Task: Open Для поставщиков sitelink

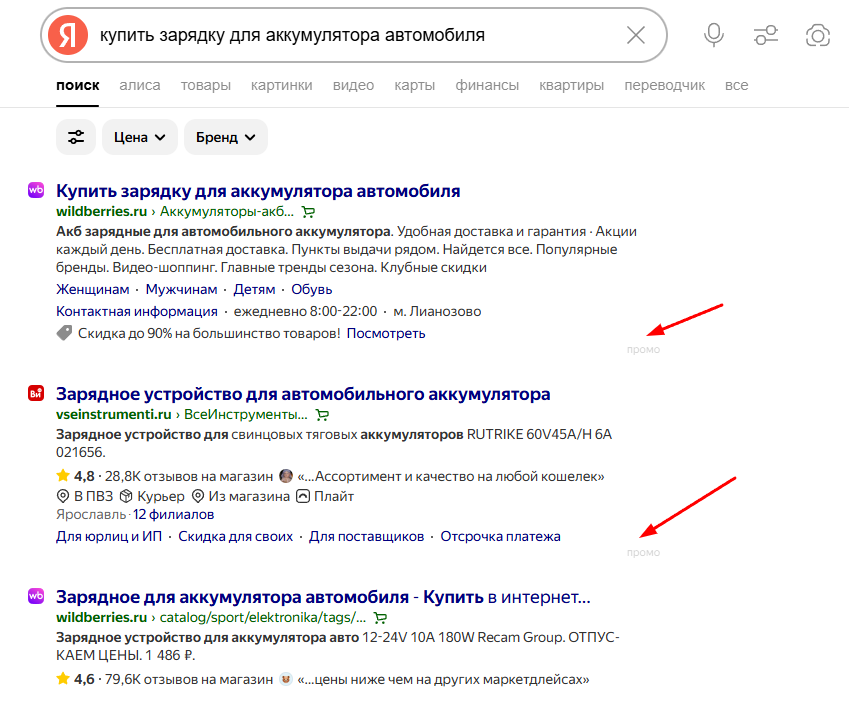Action: 367,536
